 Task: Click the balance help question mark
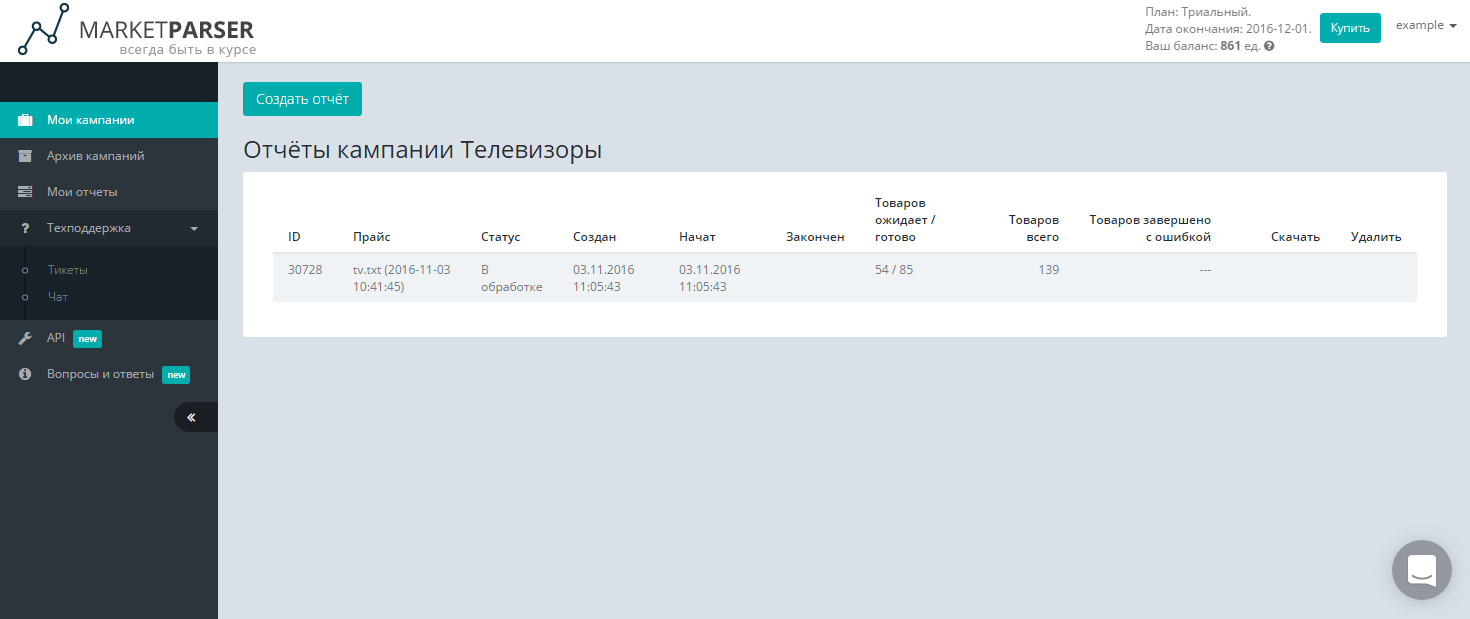pyautogui.click(x=1267, y=45)
